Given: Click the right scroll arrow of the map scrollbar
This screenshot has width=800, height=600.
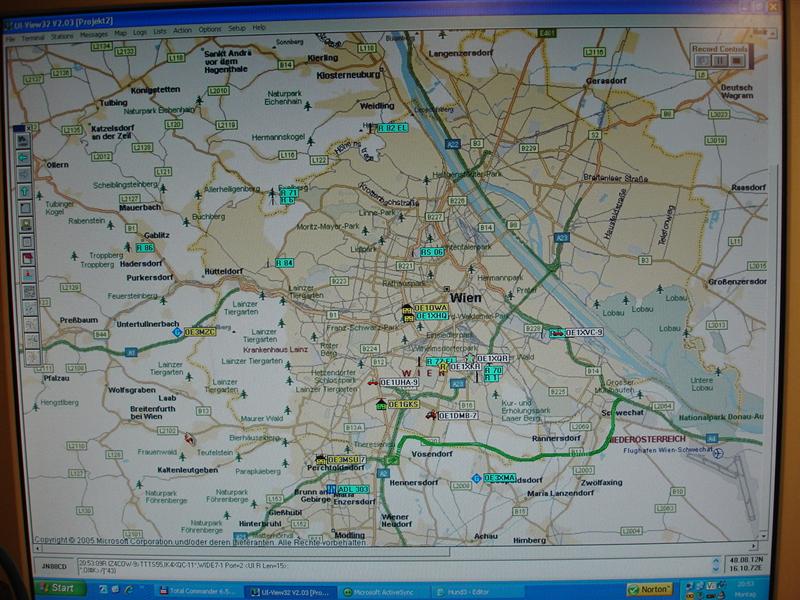Looking at the screenshot, I should coord(754,545).
